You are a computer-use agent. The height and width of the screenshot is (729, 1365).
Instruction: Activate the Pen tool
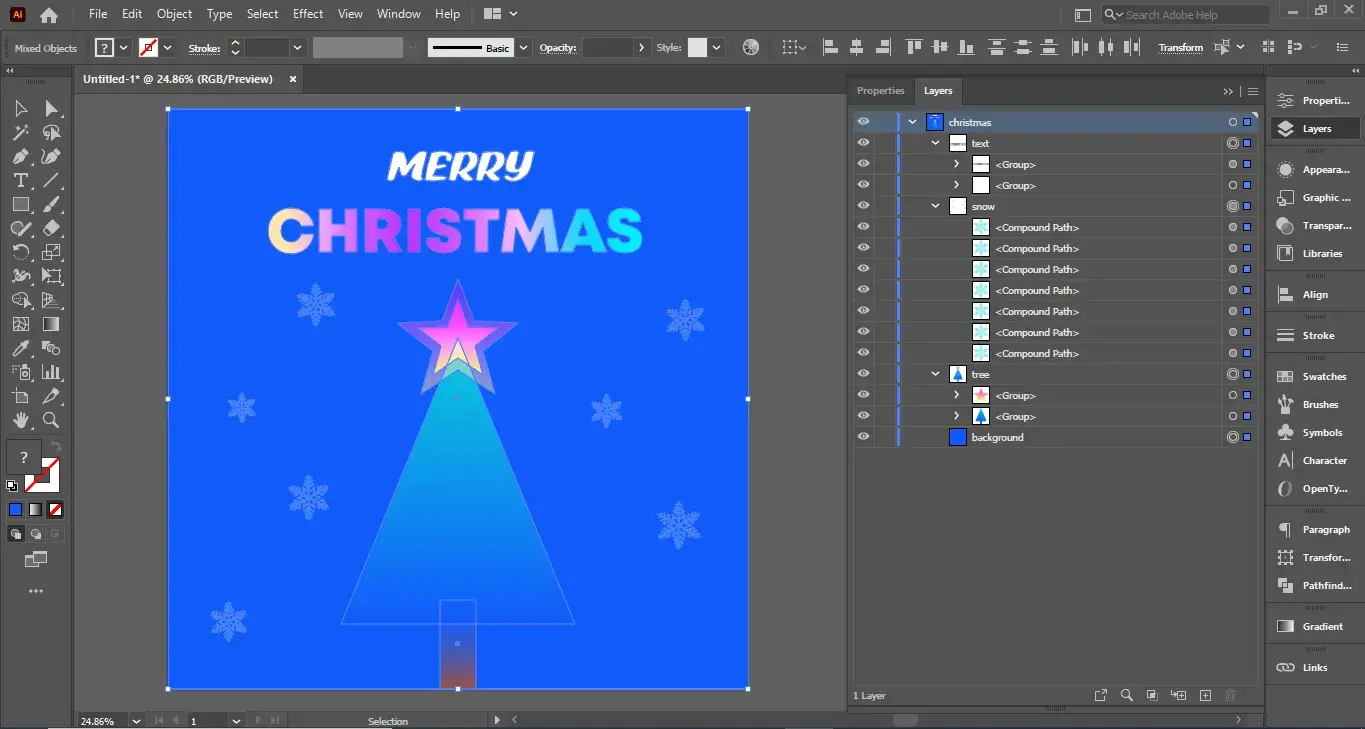point(20,156)
